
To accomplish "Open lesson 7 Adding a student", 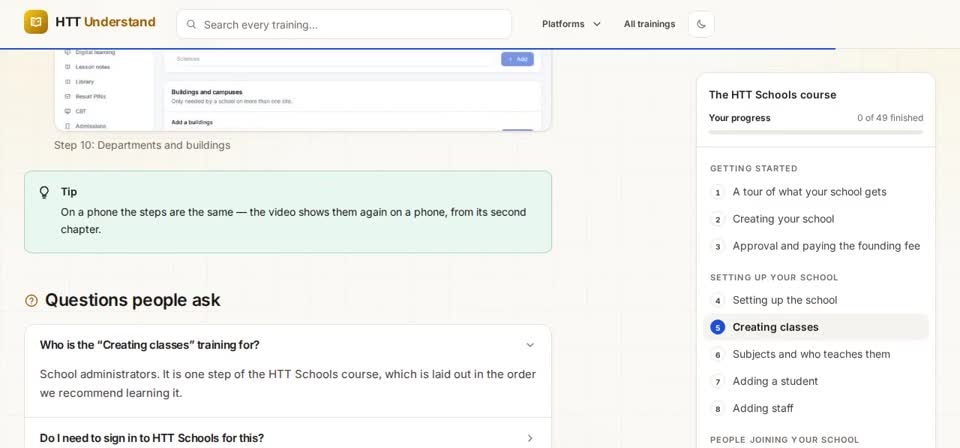I will click(816, 381).
